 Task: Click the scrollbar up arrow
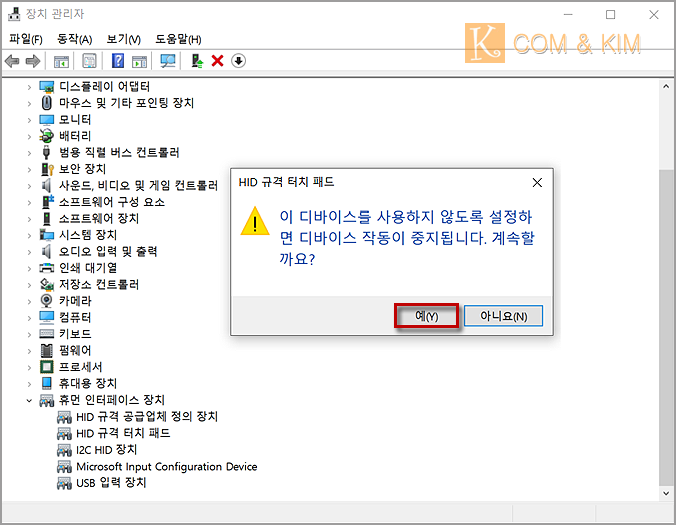point(666,87)
